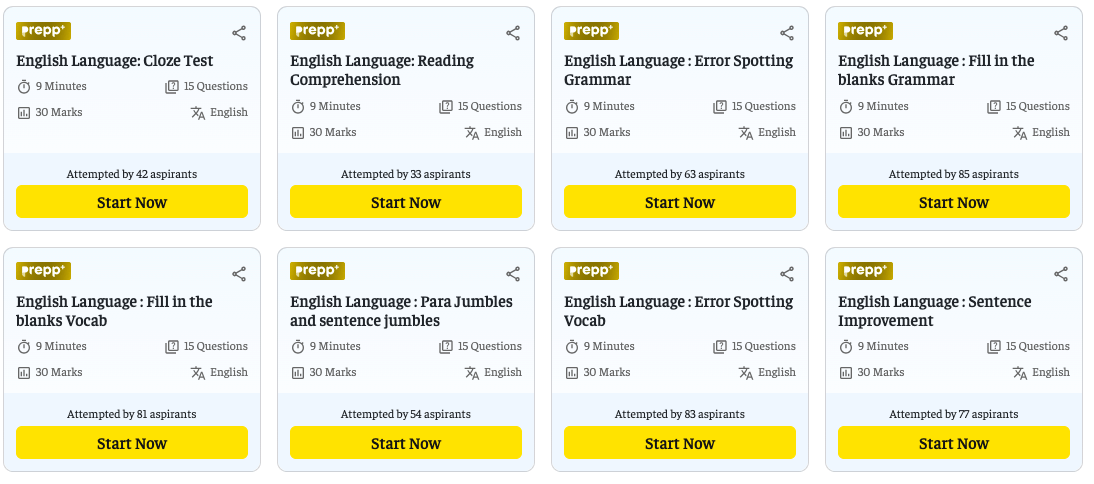Share Fill in the blanks Grammar test

(x=1061, y=33)
